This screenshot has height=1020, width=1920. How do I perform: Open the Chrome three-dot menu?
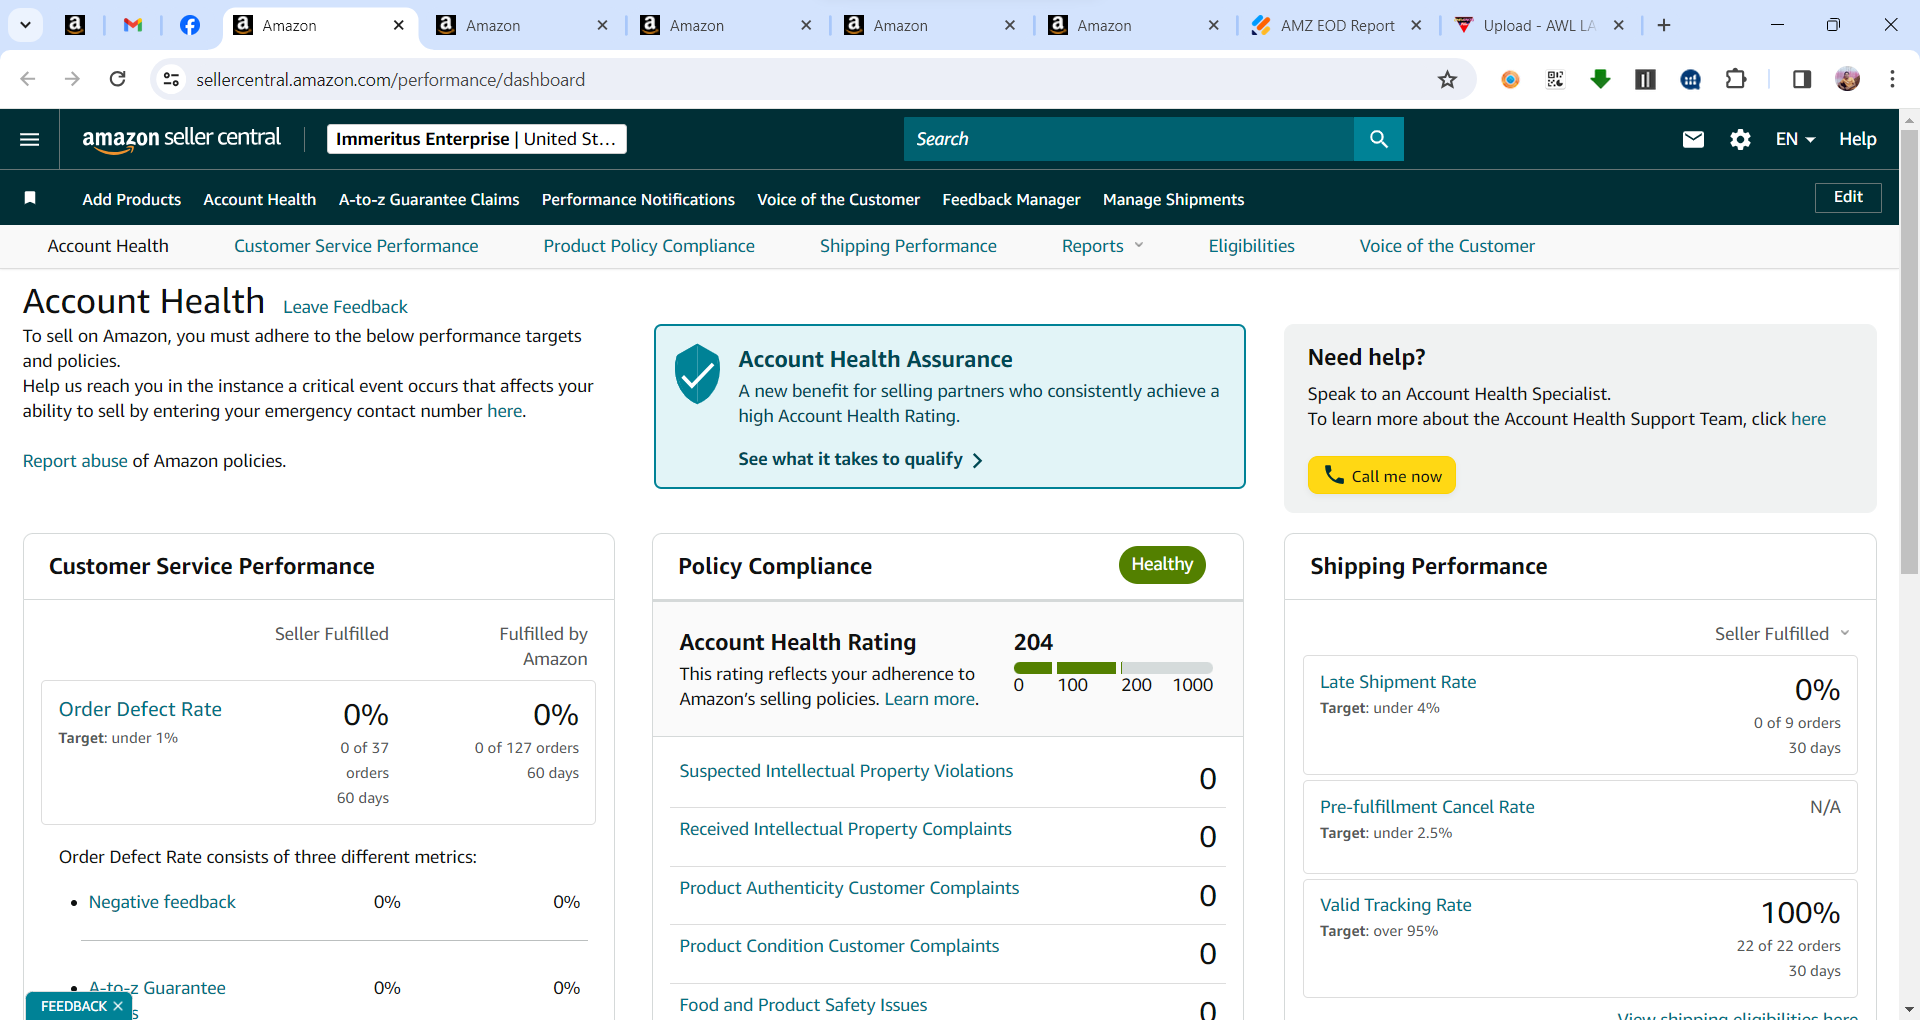(x=1892, y=79)
